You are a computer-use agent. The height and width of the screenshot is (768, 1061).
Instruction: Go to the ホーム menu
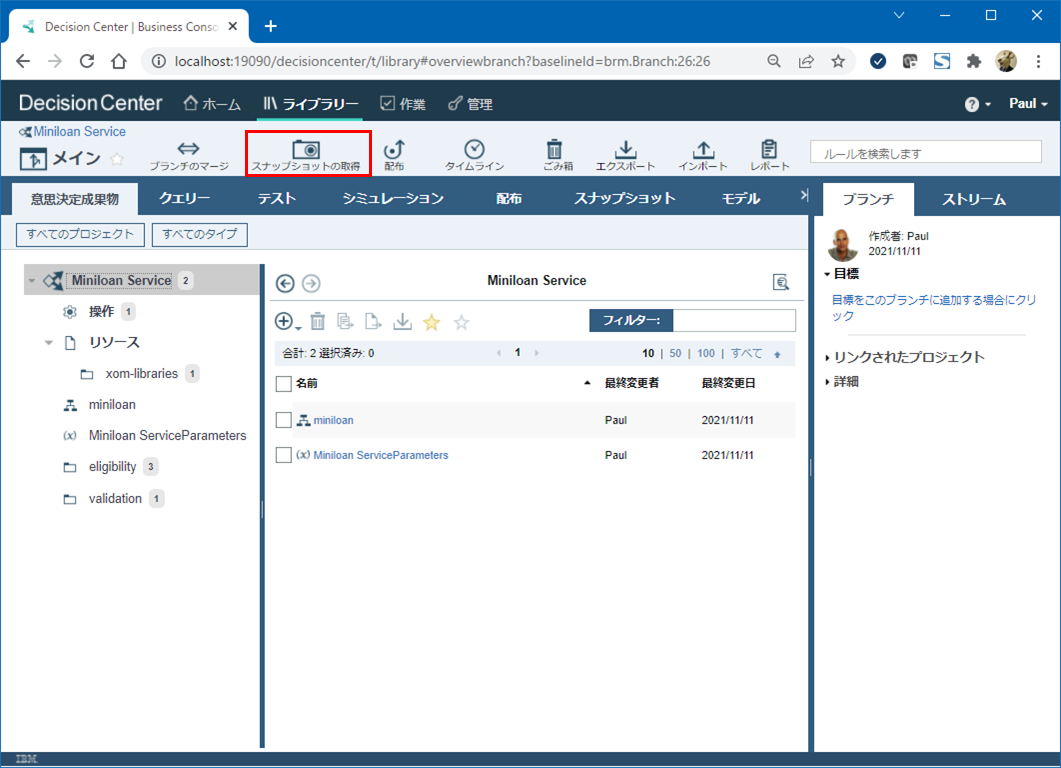212,104
